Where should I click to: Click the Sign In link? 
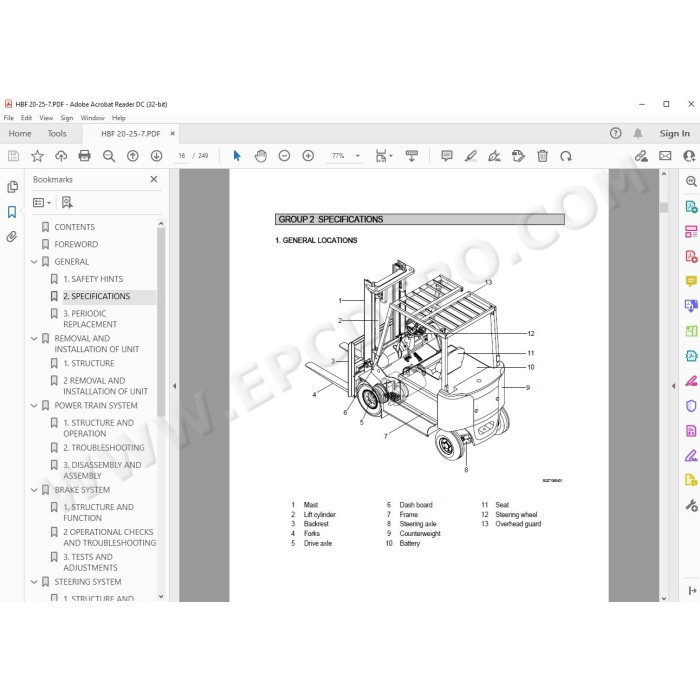pos(675,133)
